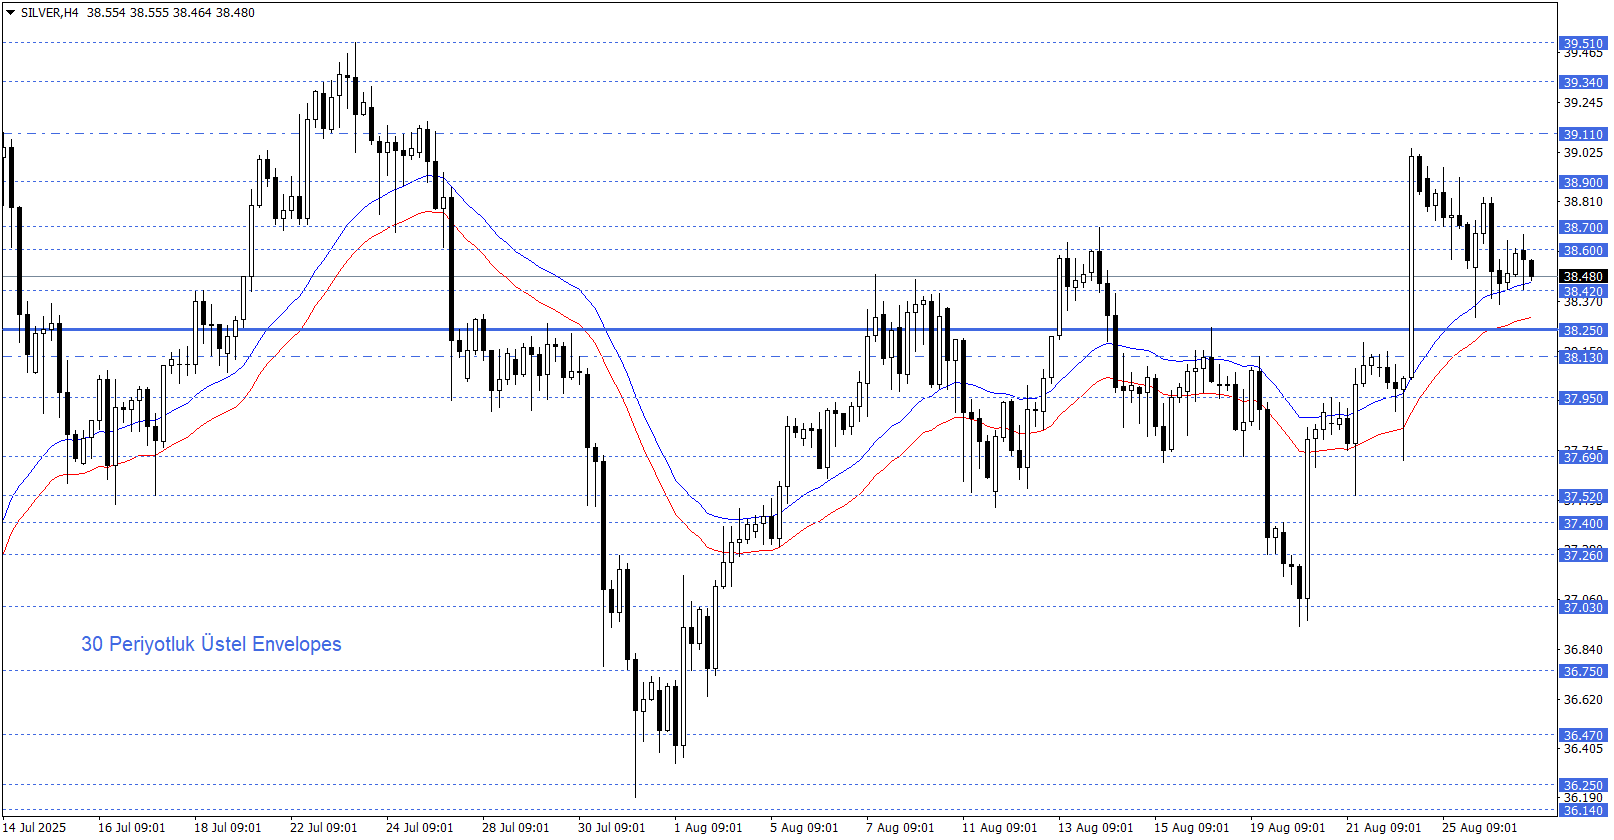The height and width of the screenshot is (840, 1614).
Task: Select the 38.600 price level label
Action: click(x=1583, y=250)
